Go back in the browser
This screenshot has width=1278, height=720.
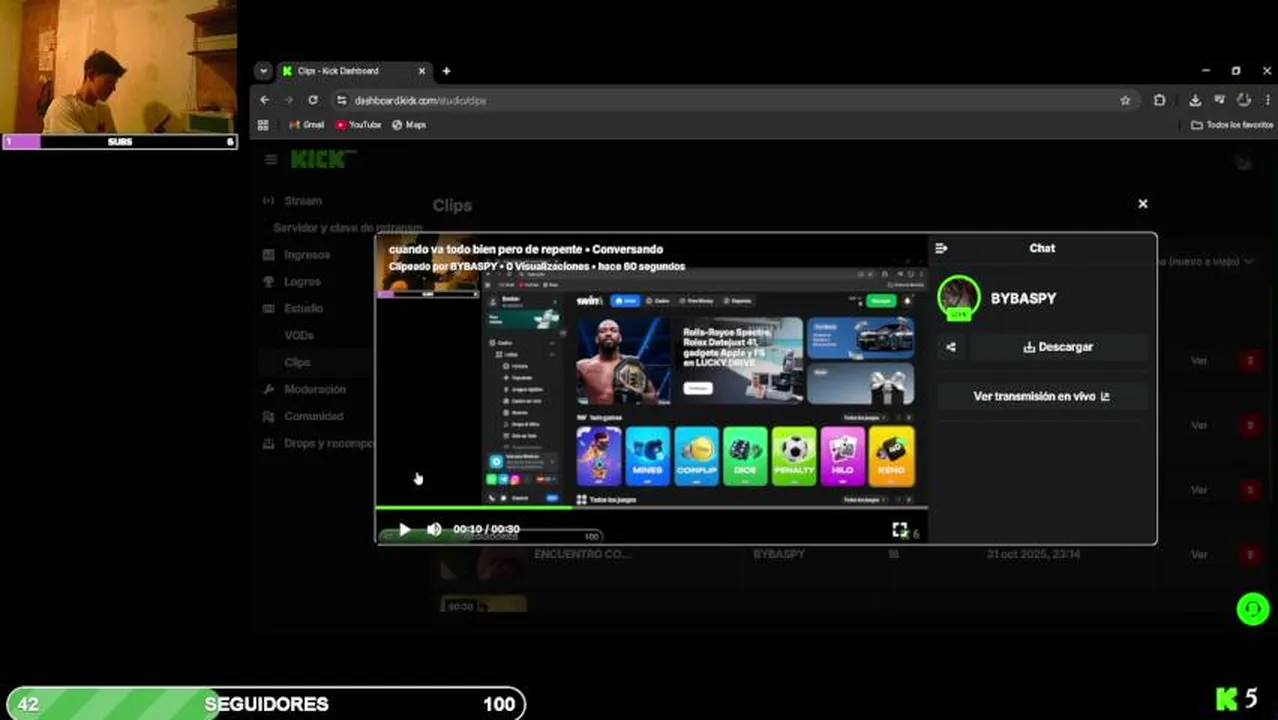pyautogui.click(x=265, y=100)
